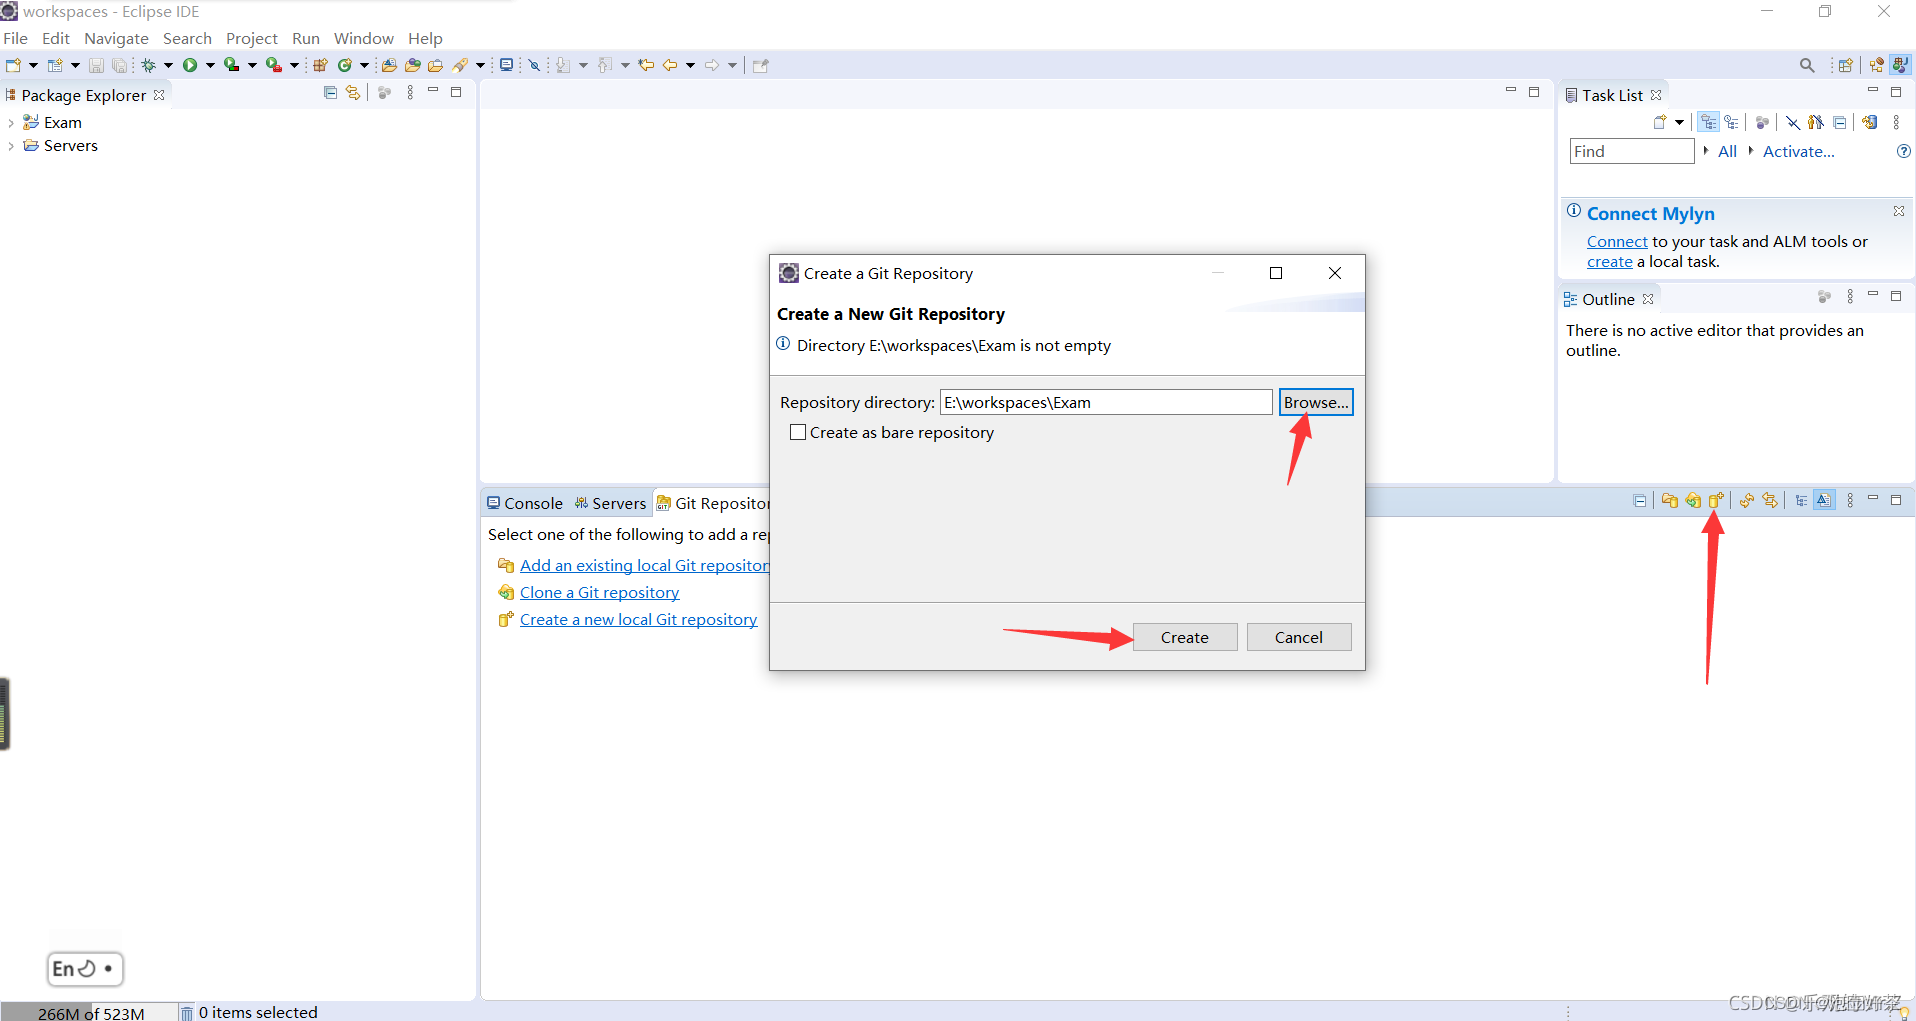
Task: Click Refresh icon in Git Repositories toolbar
Action: tap(1747, 500)
